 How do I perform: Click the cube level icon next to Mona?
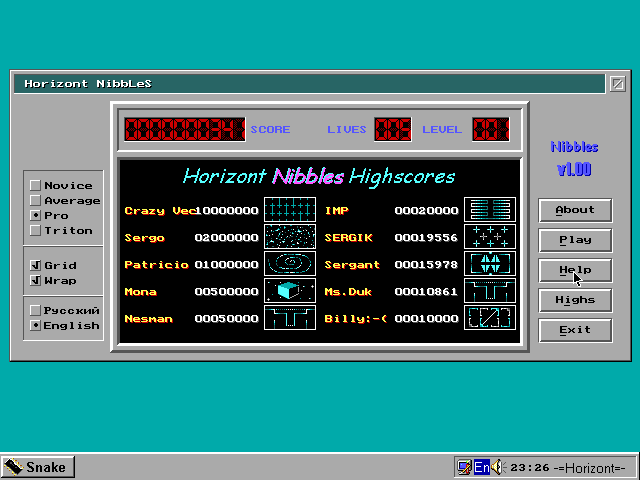[x=289, y=291]
